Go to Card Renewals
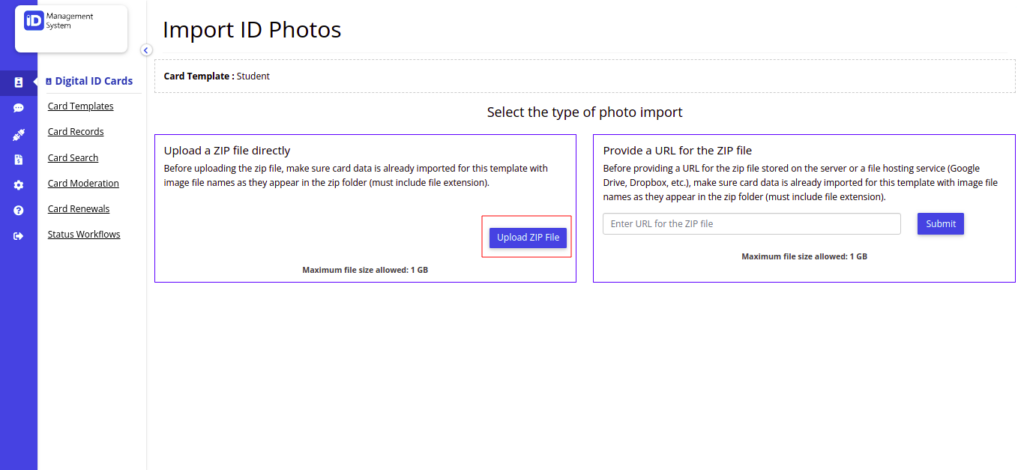The width and height of the screenshot is (1024, 470). click(x=78, y=209)
